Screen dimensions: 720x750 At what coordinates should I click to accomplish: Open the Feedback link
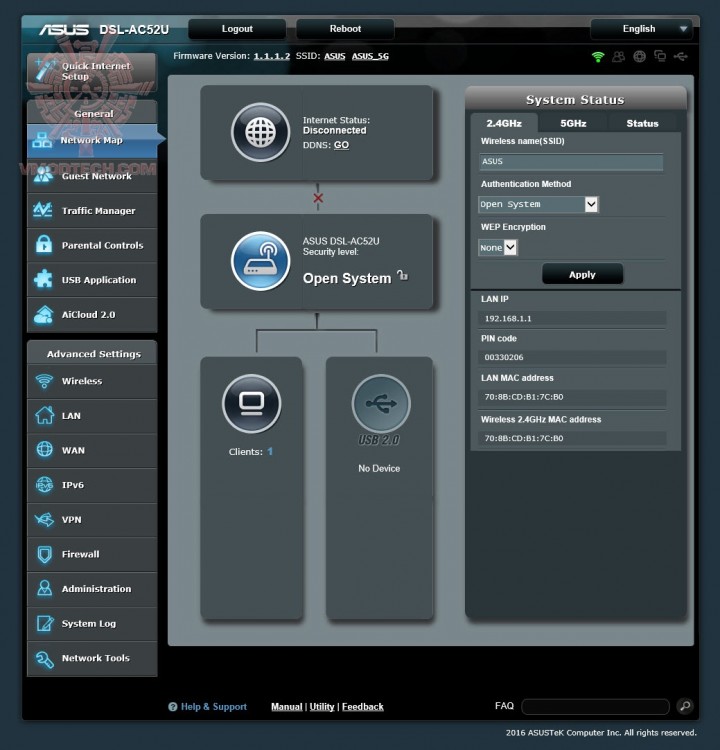pyautogui.click(x=363, y=706)
